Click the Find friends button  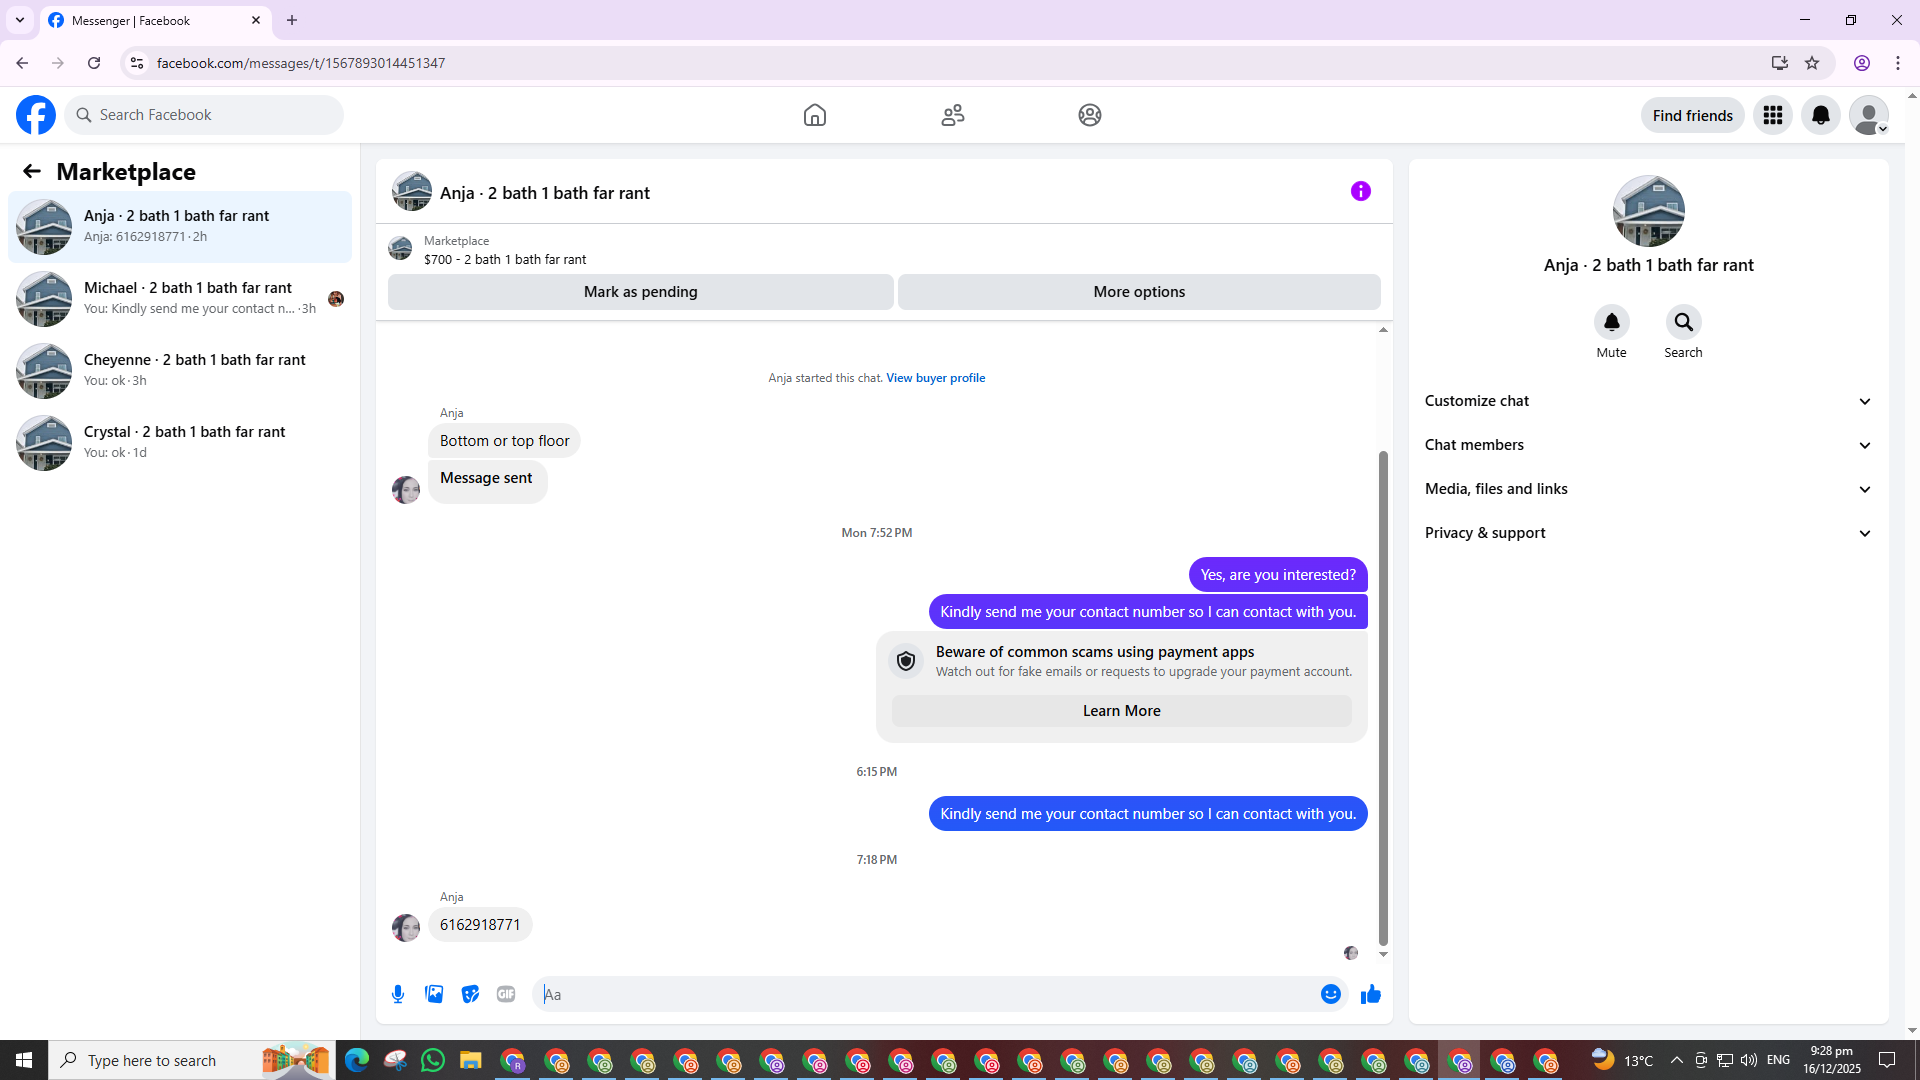tap(1693, 115)
